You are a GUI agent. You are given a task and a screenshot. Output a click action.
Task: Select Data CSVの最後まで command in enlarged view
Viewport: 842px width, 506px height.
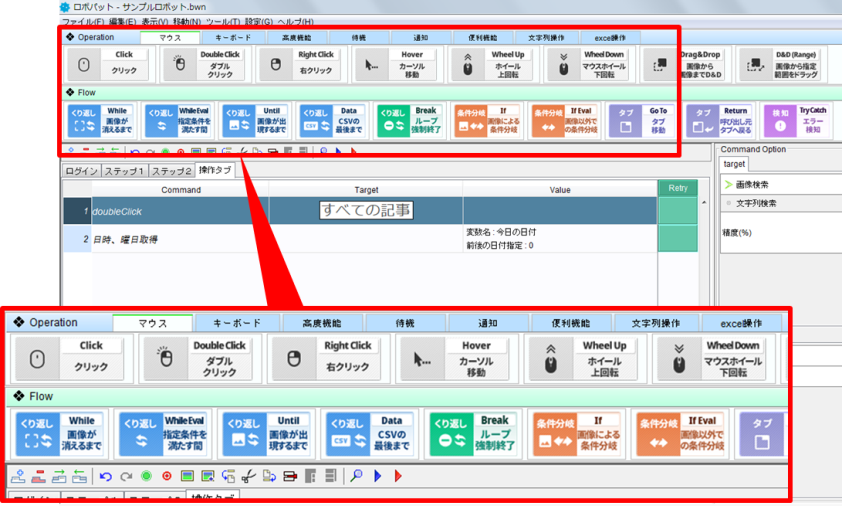(370, 434)
